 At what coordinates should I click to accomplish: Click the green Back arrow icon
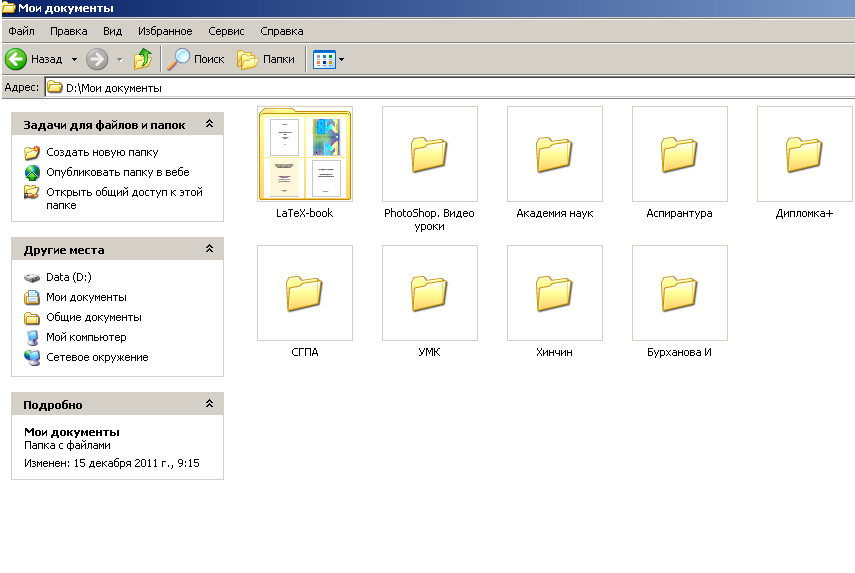[16, 59]
